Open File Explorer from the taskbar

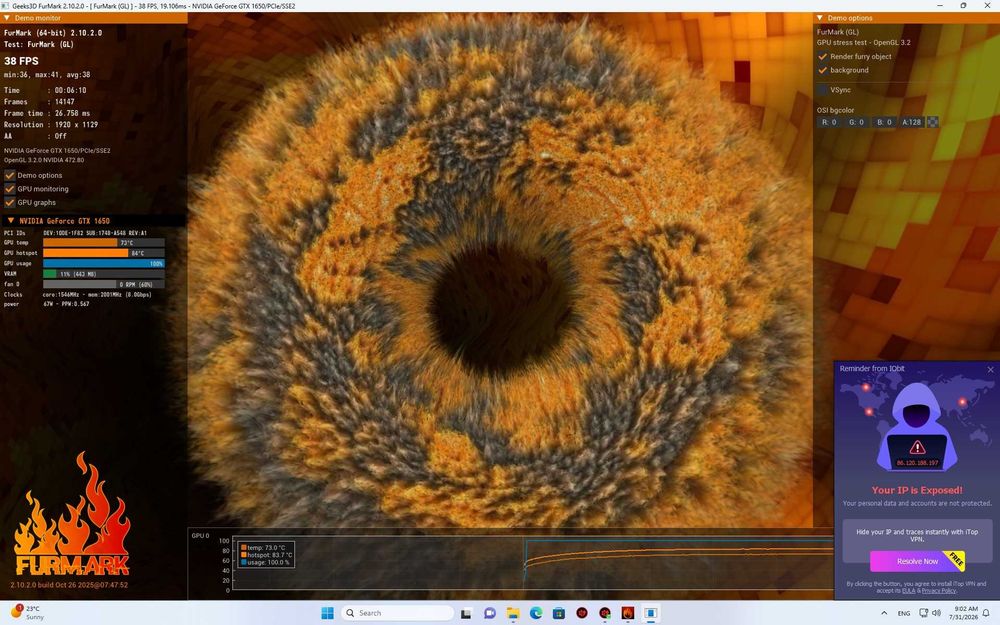coord(513,613)
